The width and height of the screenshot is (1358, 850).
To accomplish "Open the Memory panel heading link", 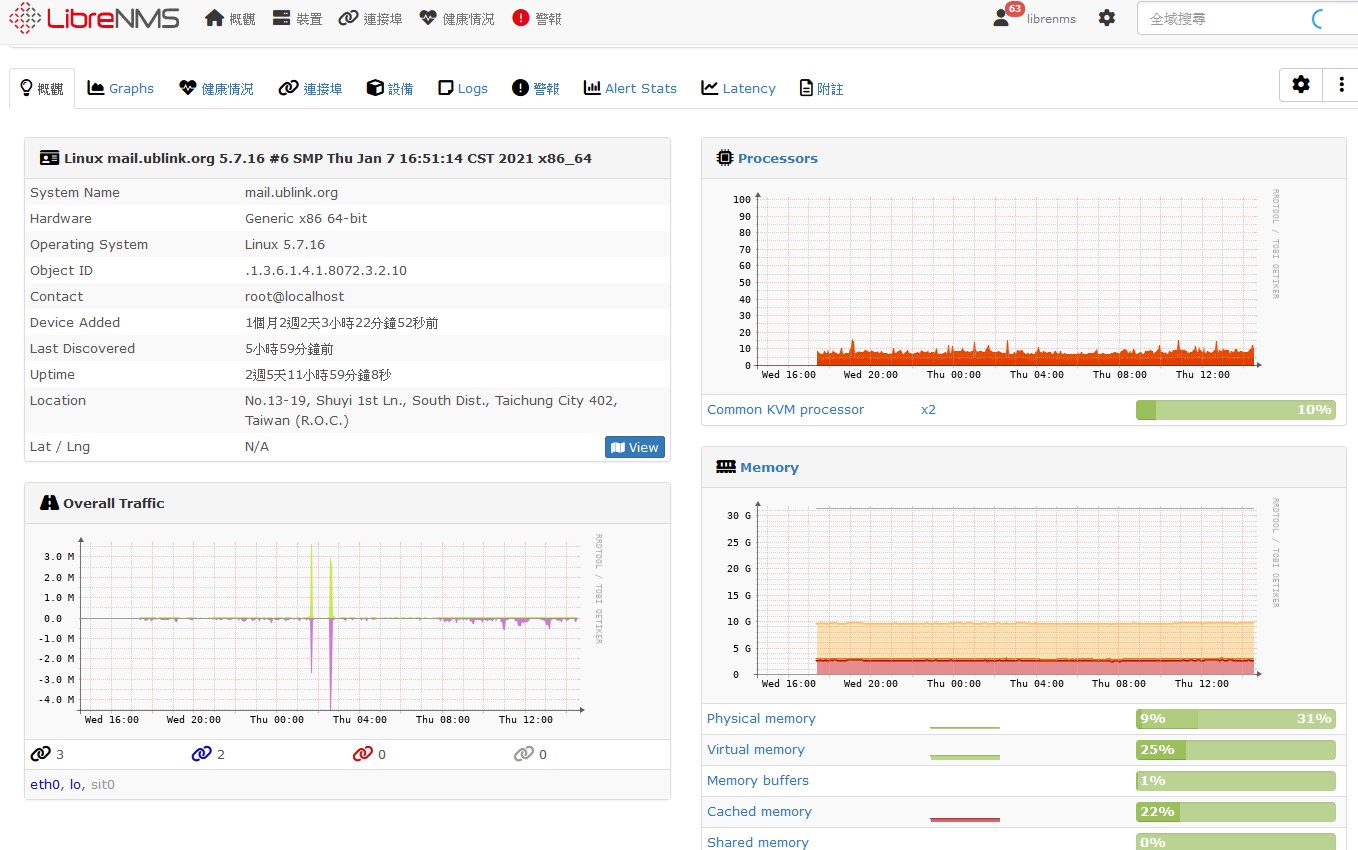I will [769, 467].
